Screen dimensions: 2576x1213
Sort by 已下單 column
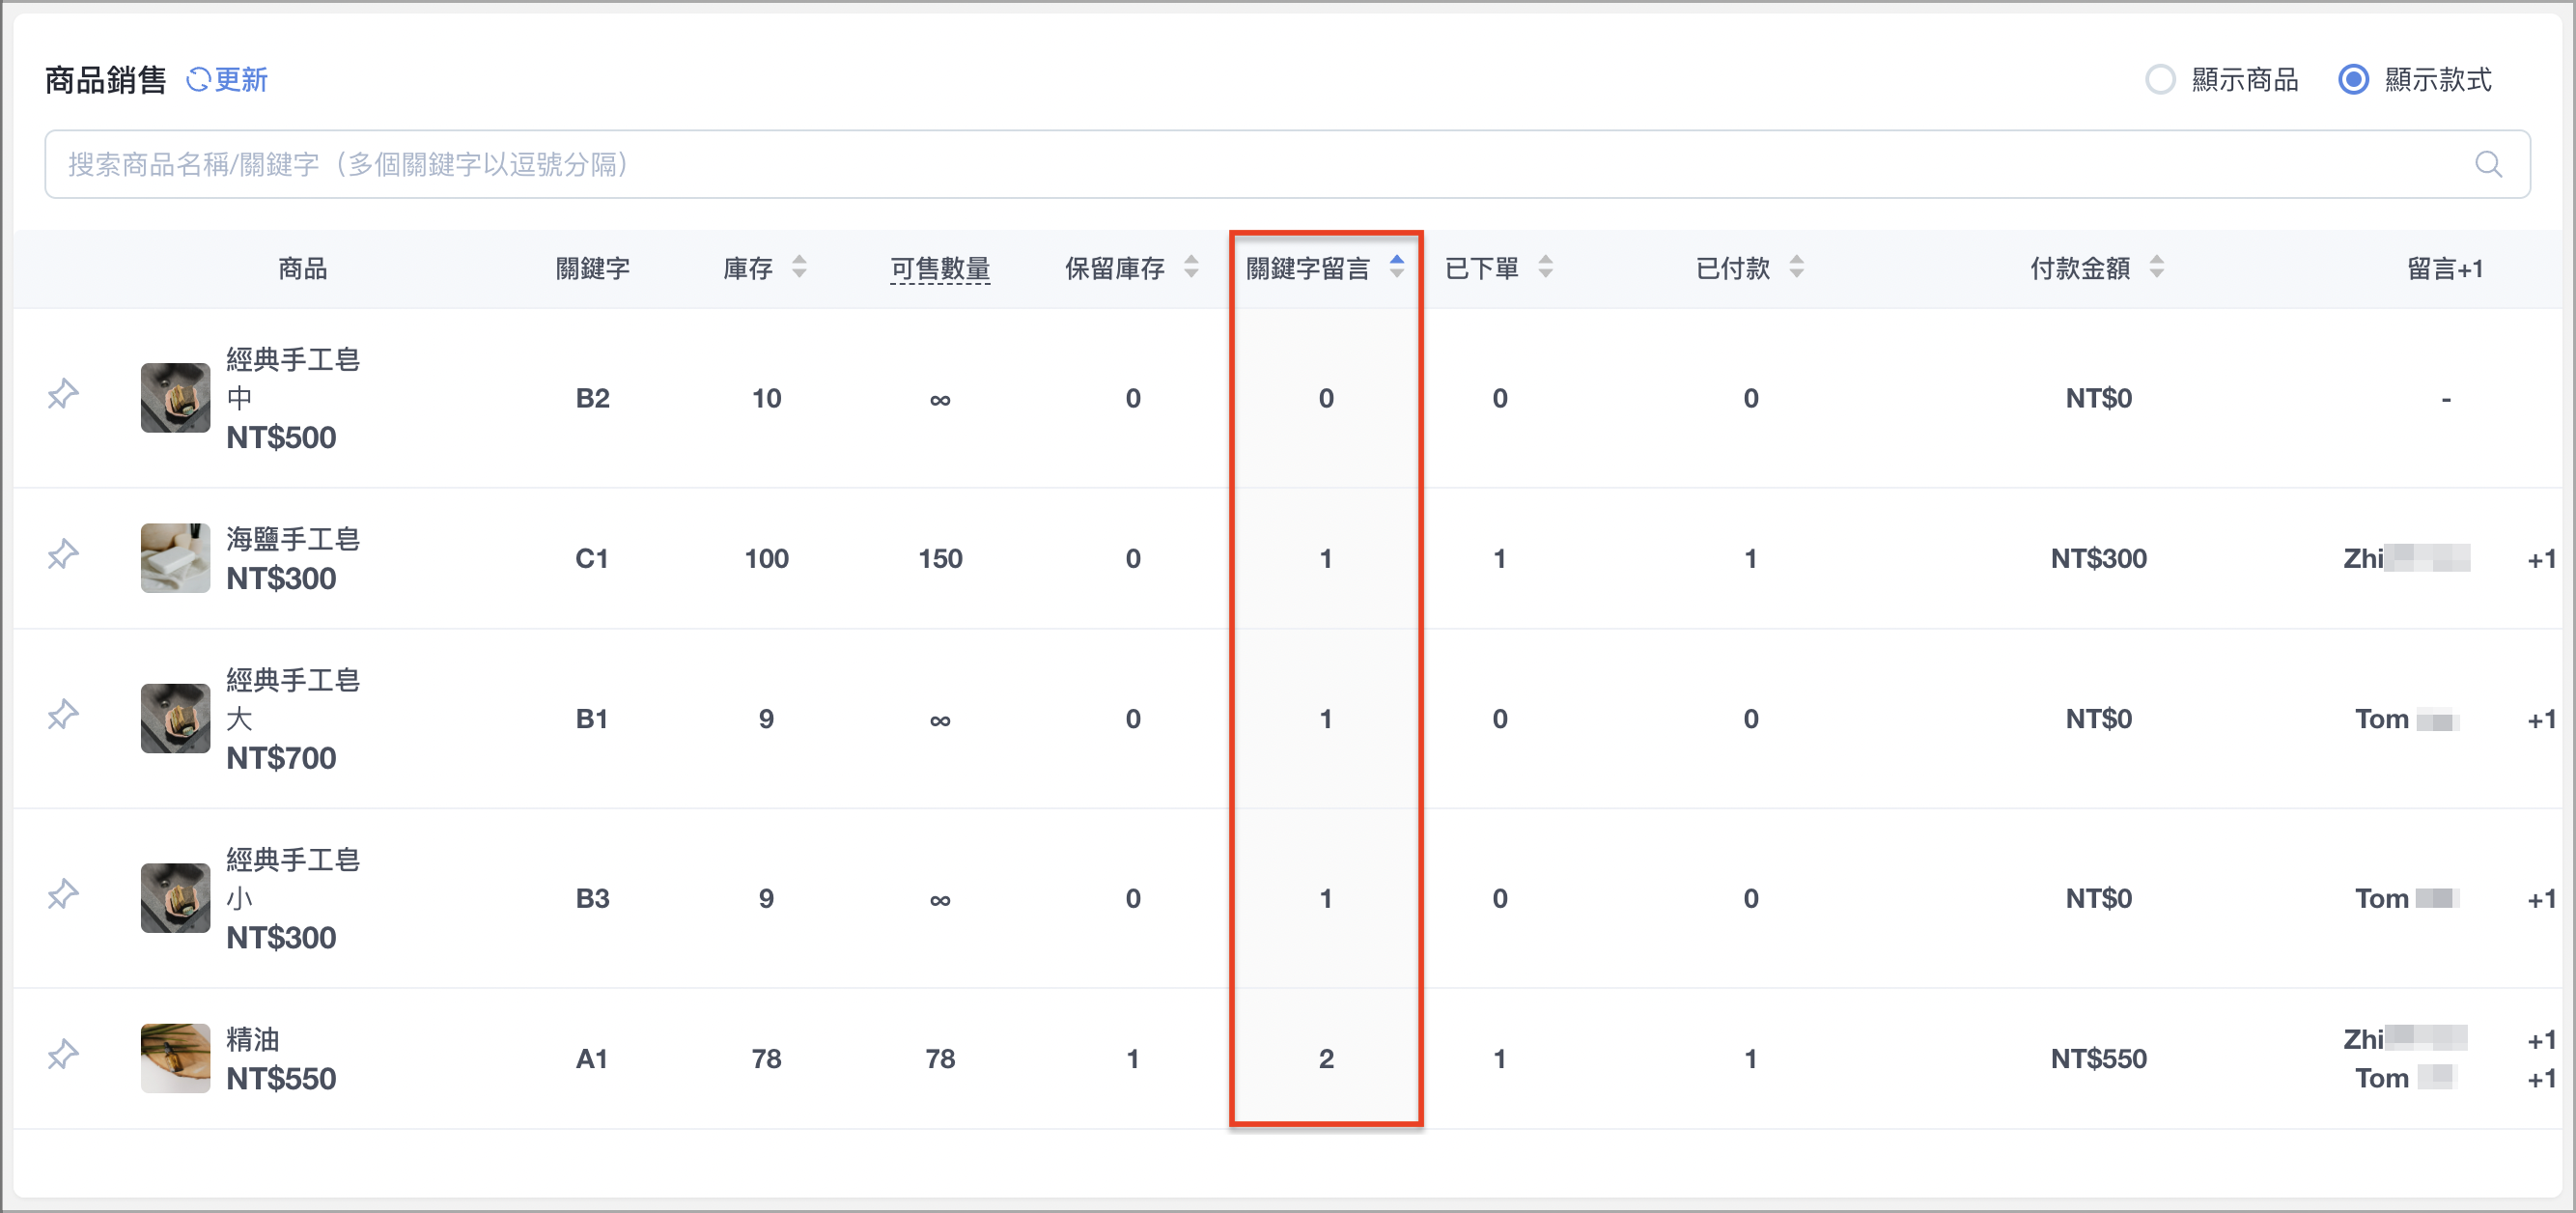[1545, 267]
